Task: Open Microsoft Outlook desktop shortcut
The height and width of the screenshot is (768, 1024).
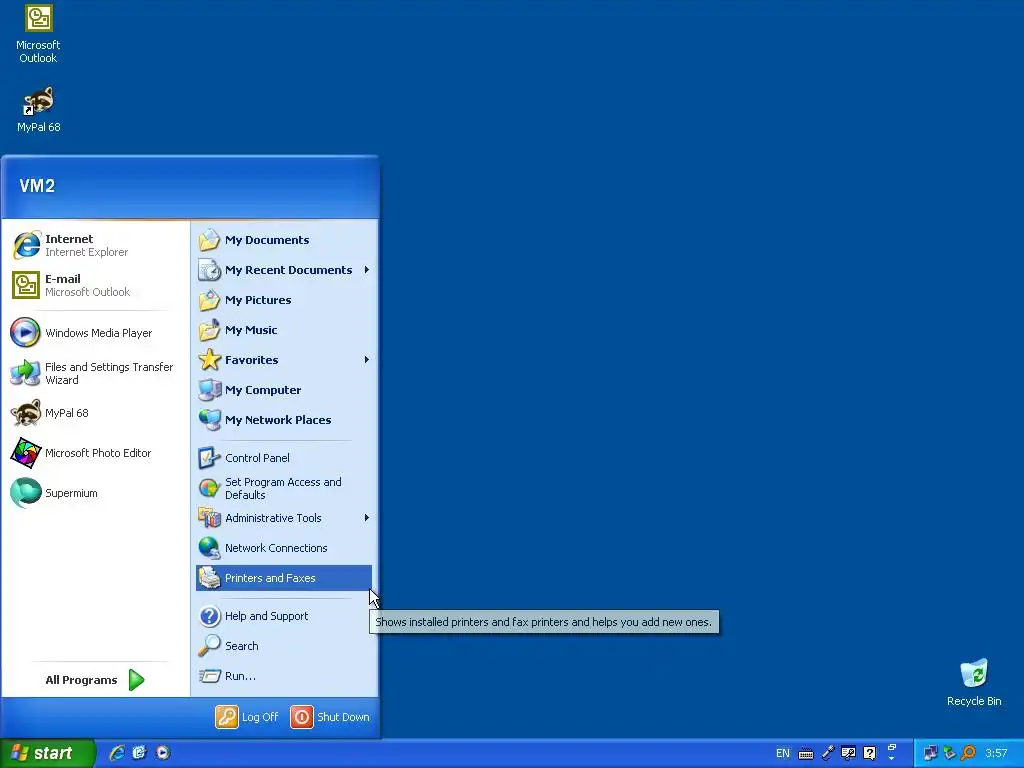Action: (x=38, y=33)
